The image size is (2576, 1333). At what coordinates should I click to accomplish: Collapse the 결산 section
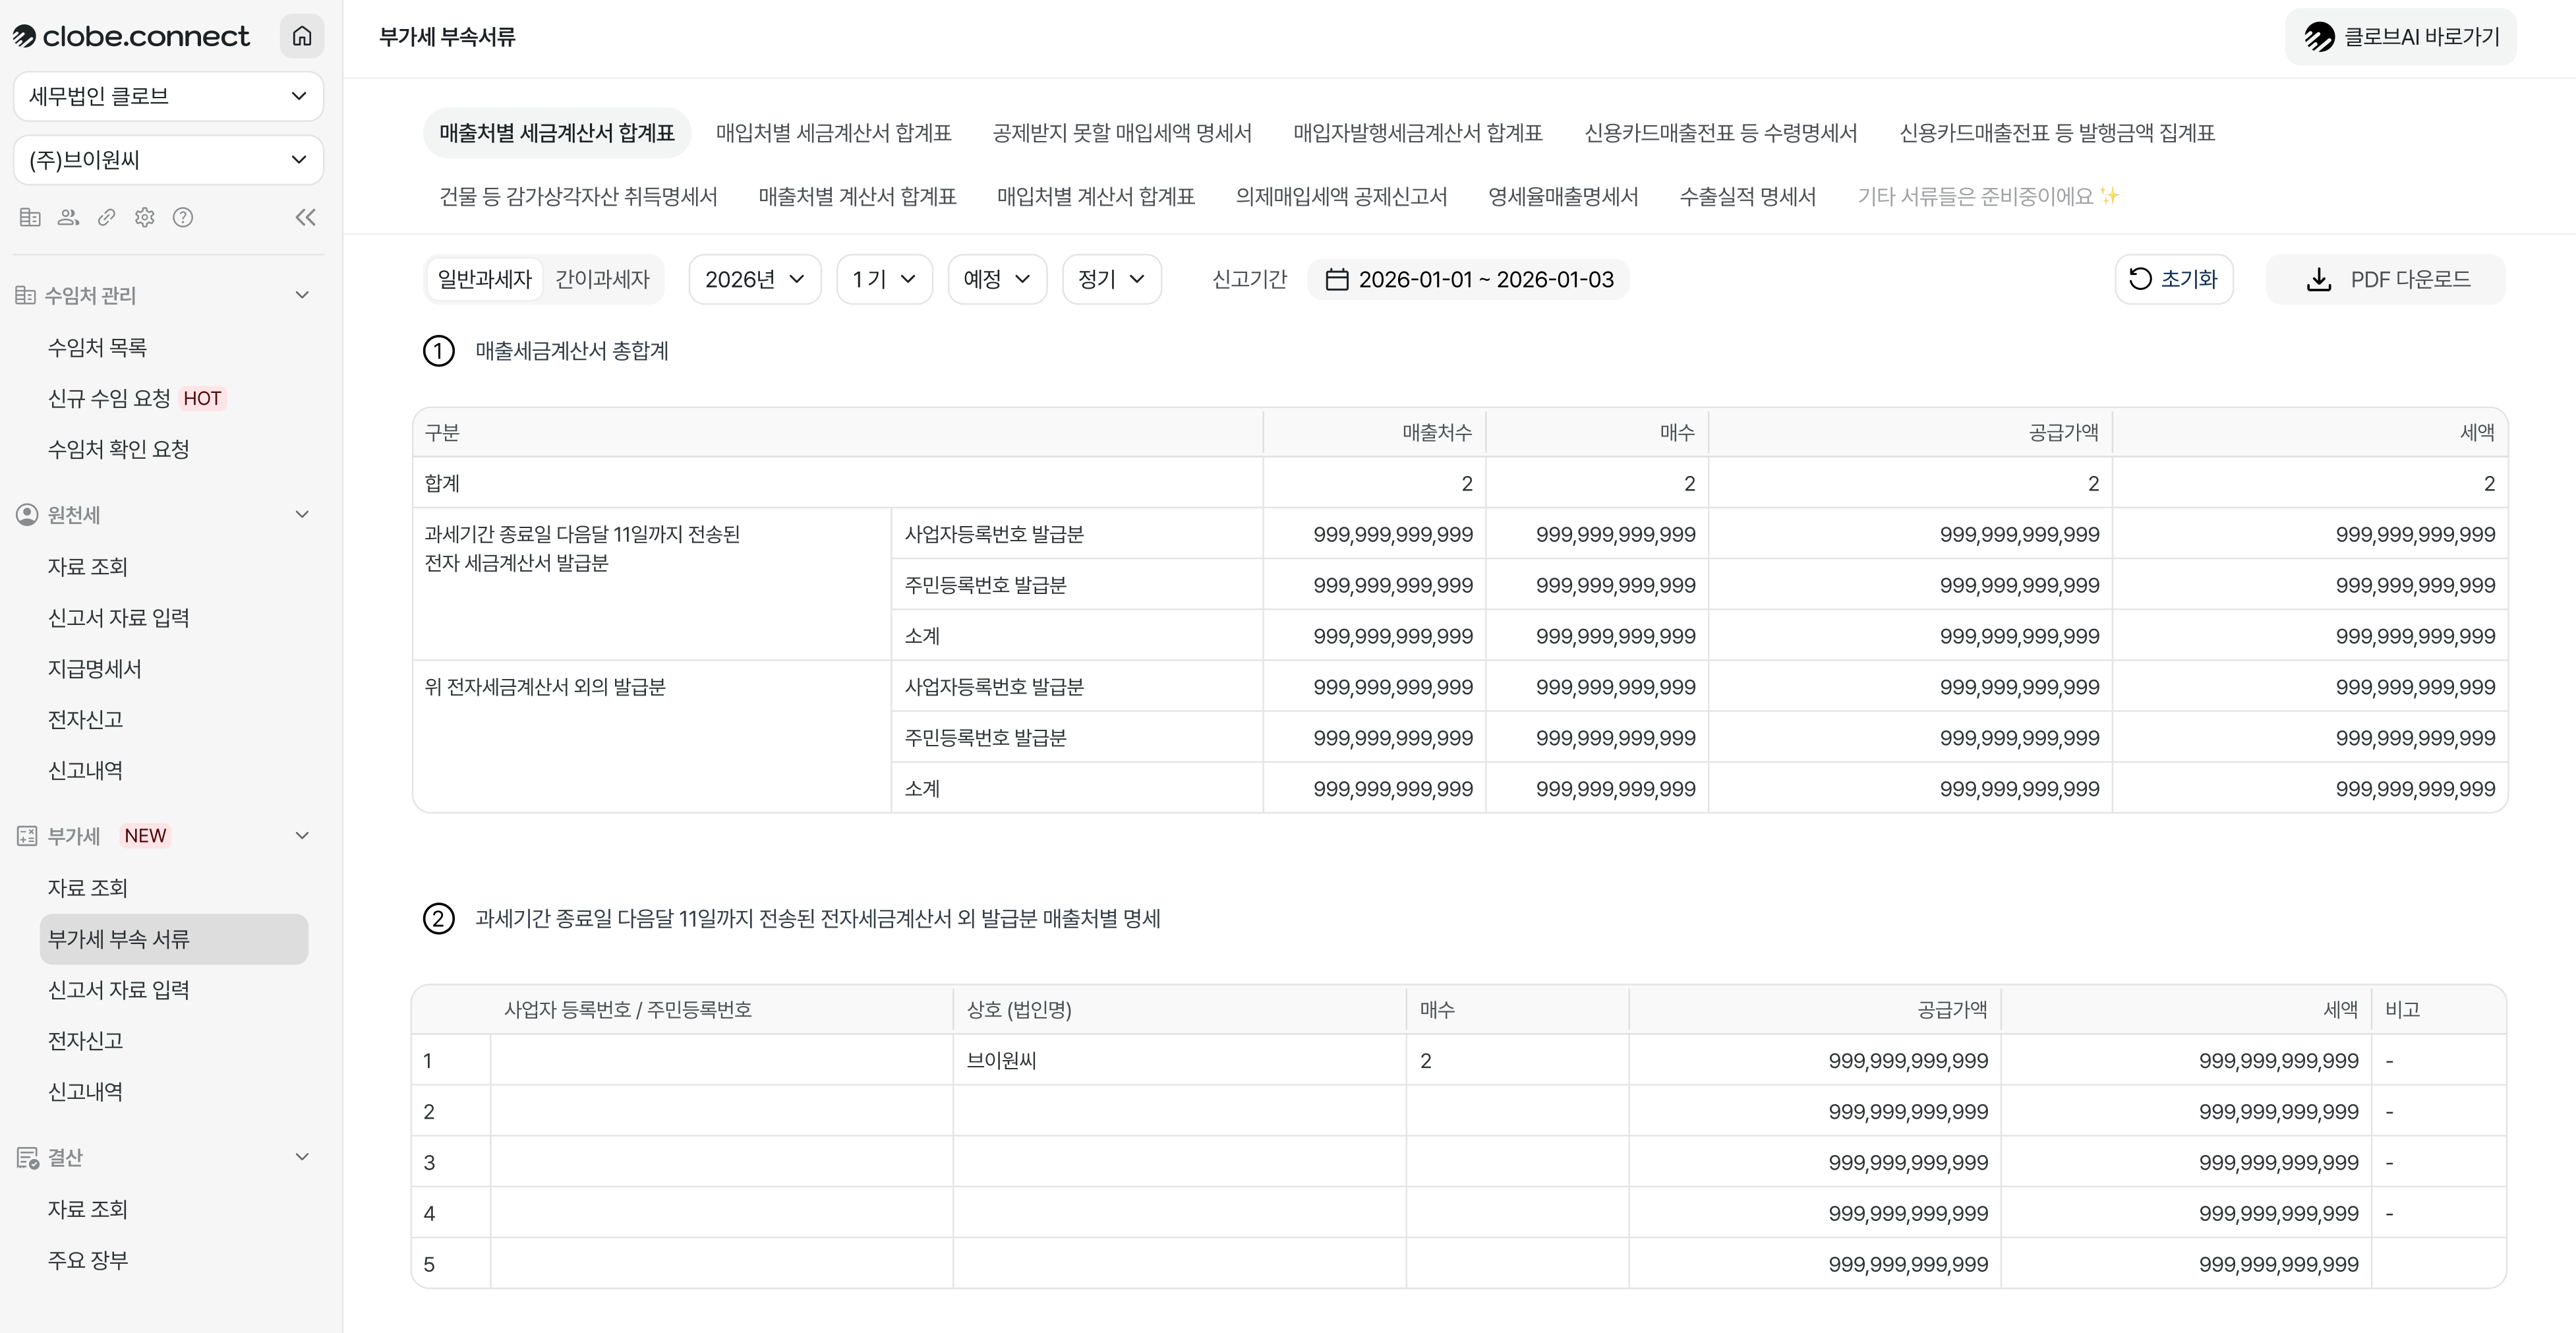tap(302, 1157)
